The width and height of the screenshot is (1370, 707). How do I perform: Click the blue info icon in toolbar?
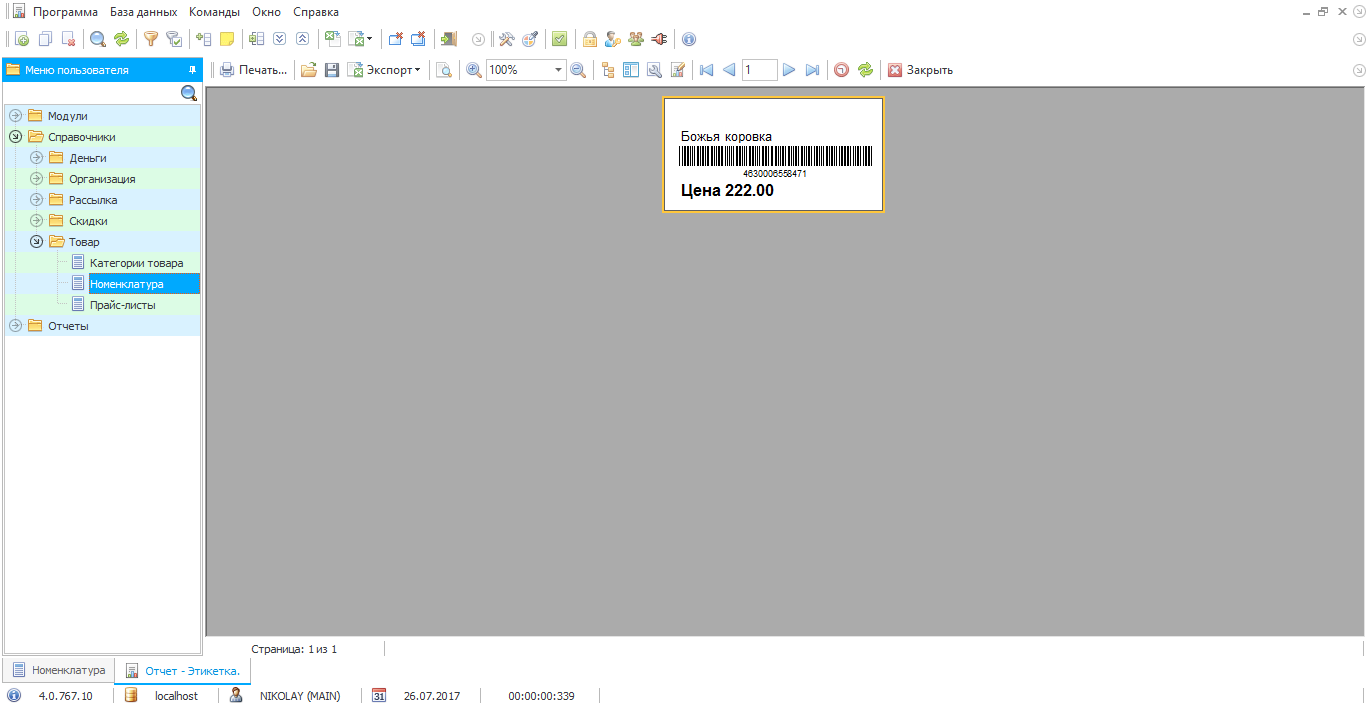(x=689, y=40)
